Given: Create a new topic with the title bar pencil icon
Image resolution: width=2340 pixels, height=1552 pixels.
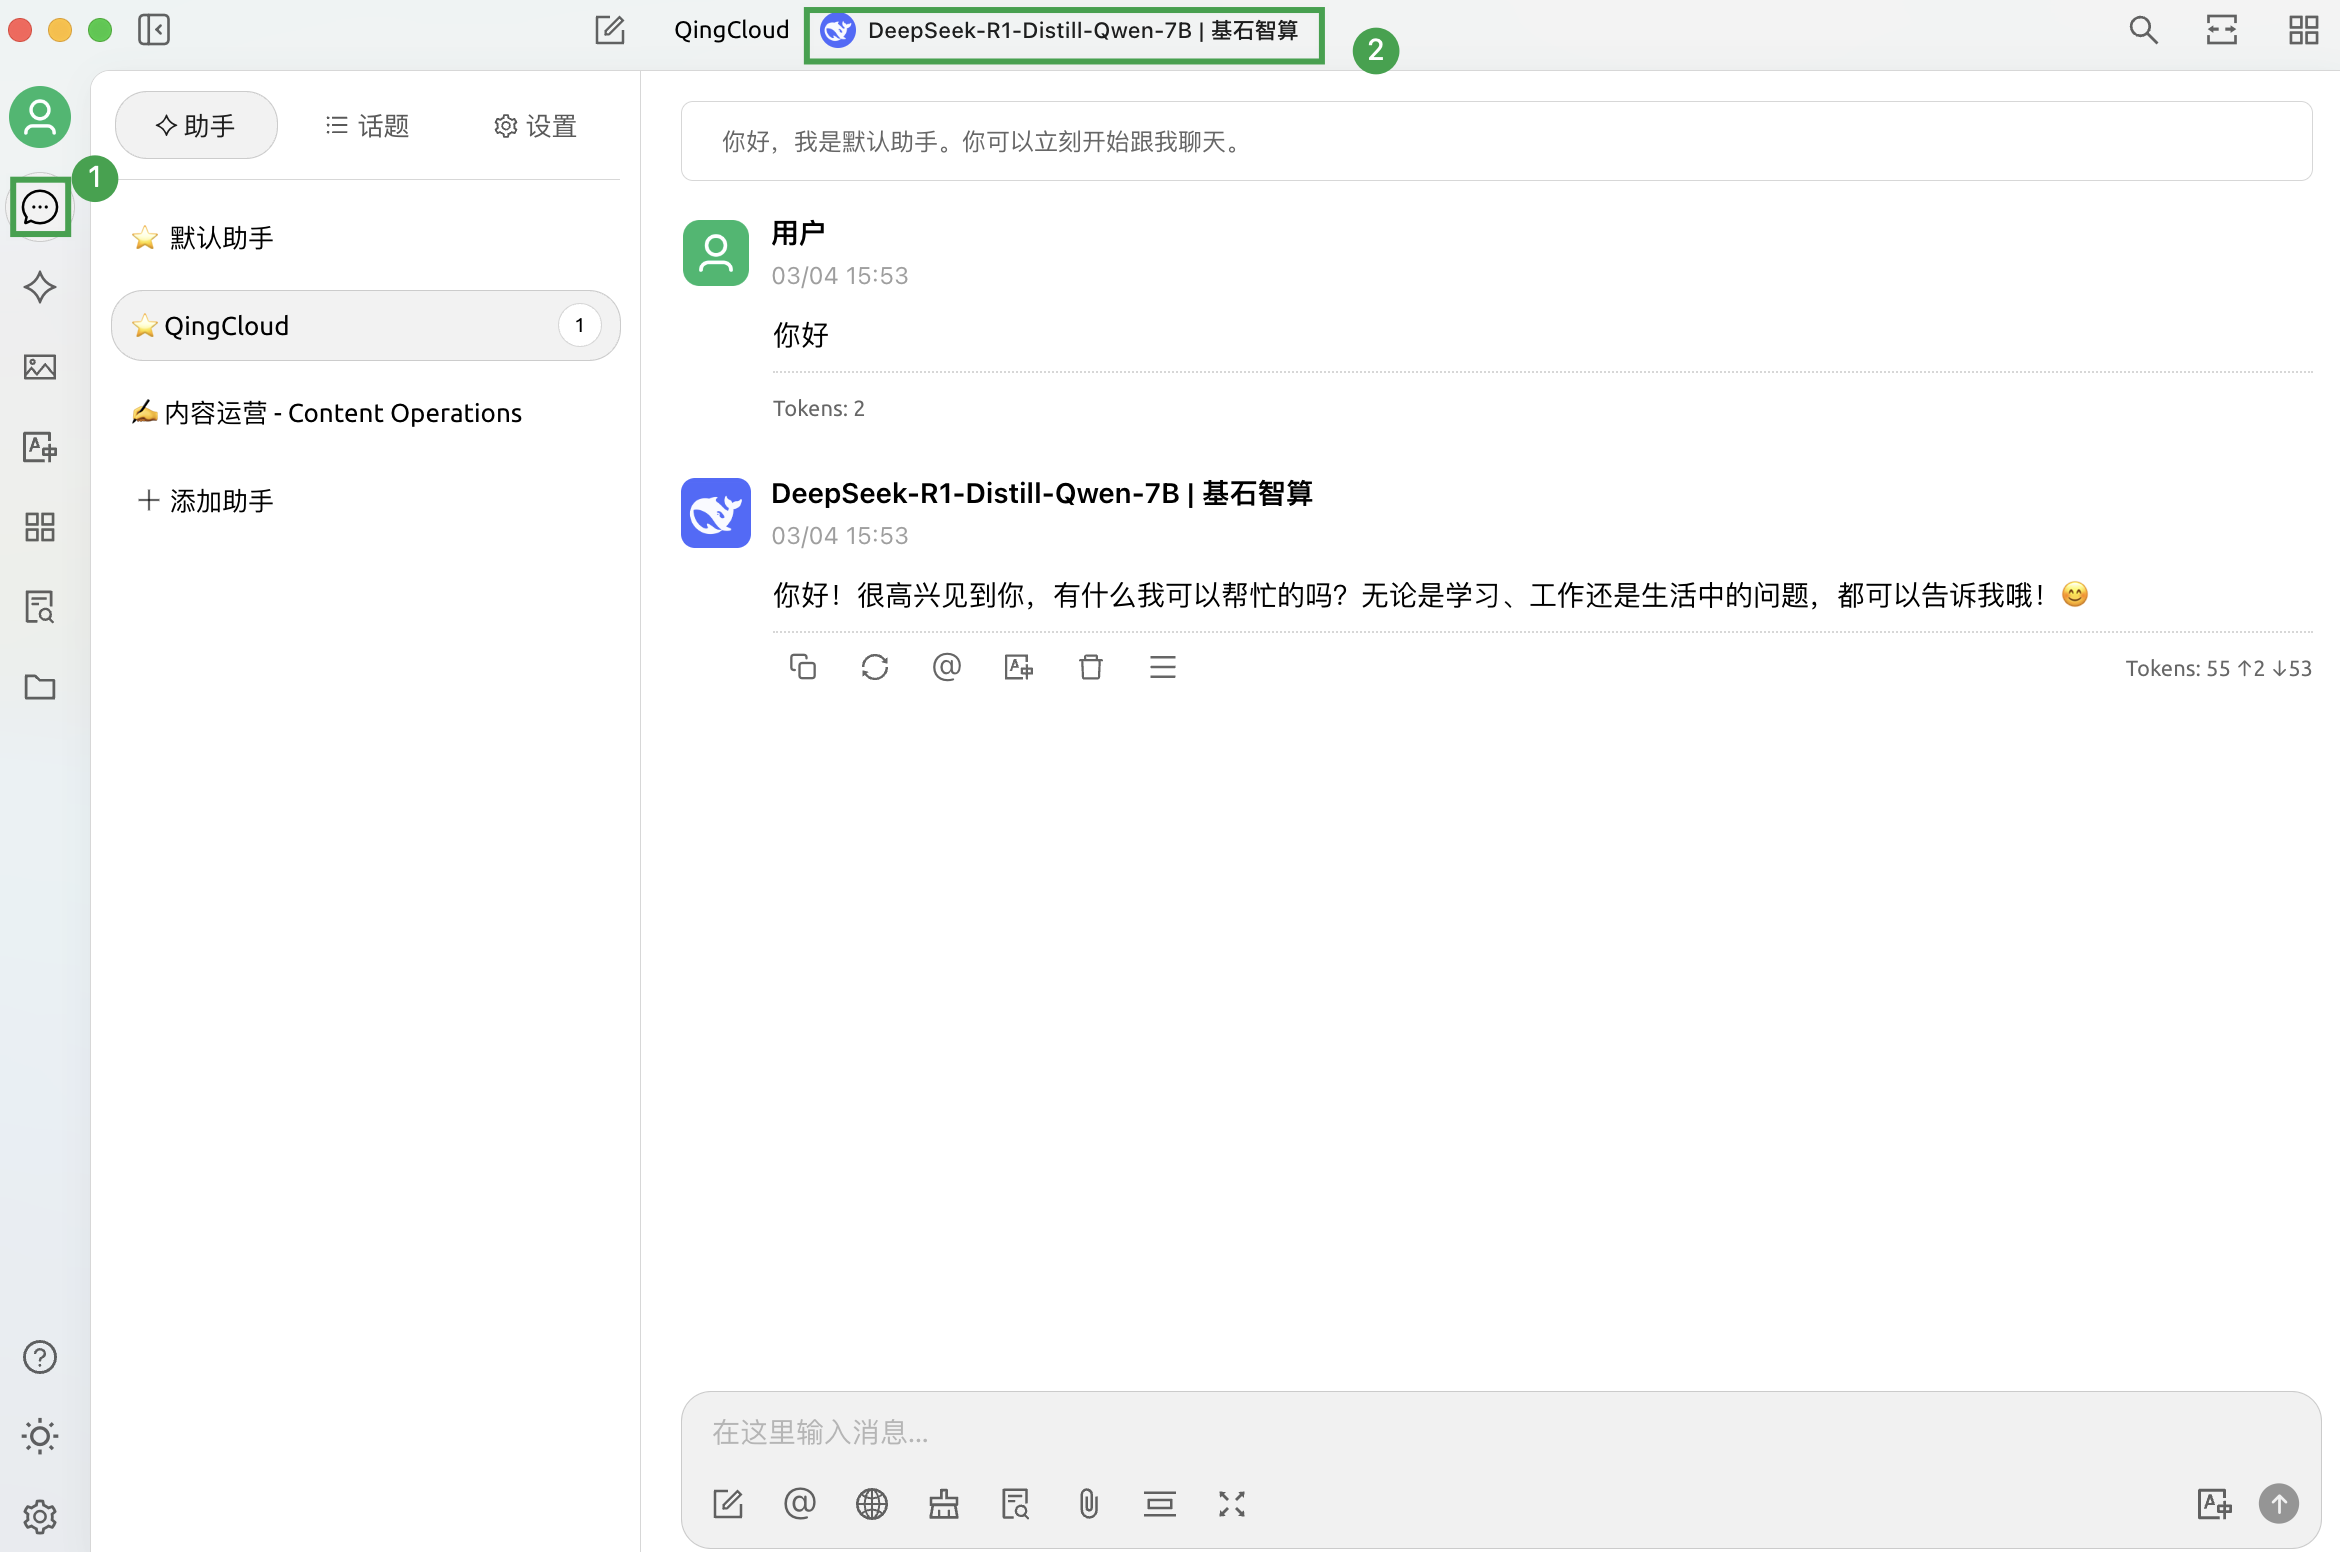Looking at the screenshot, I should pos(610,30).
